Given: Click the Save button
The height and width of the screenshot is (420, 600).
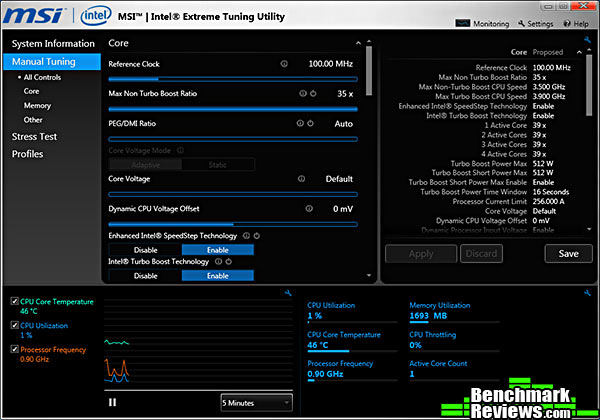Looking at the screenshot, I should 569,254.
